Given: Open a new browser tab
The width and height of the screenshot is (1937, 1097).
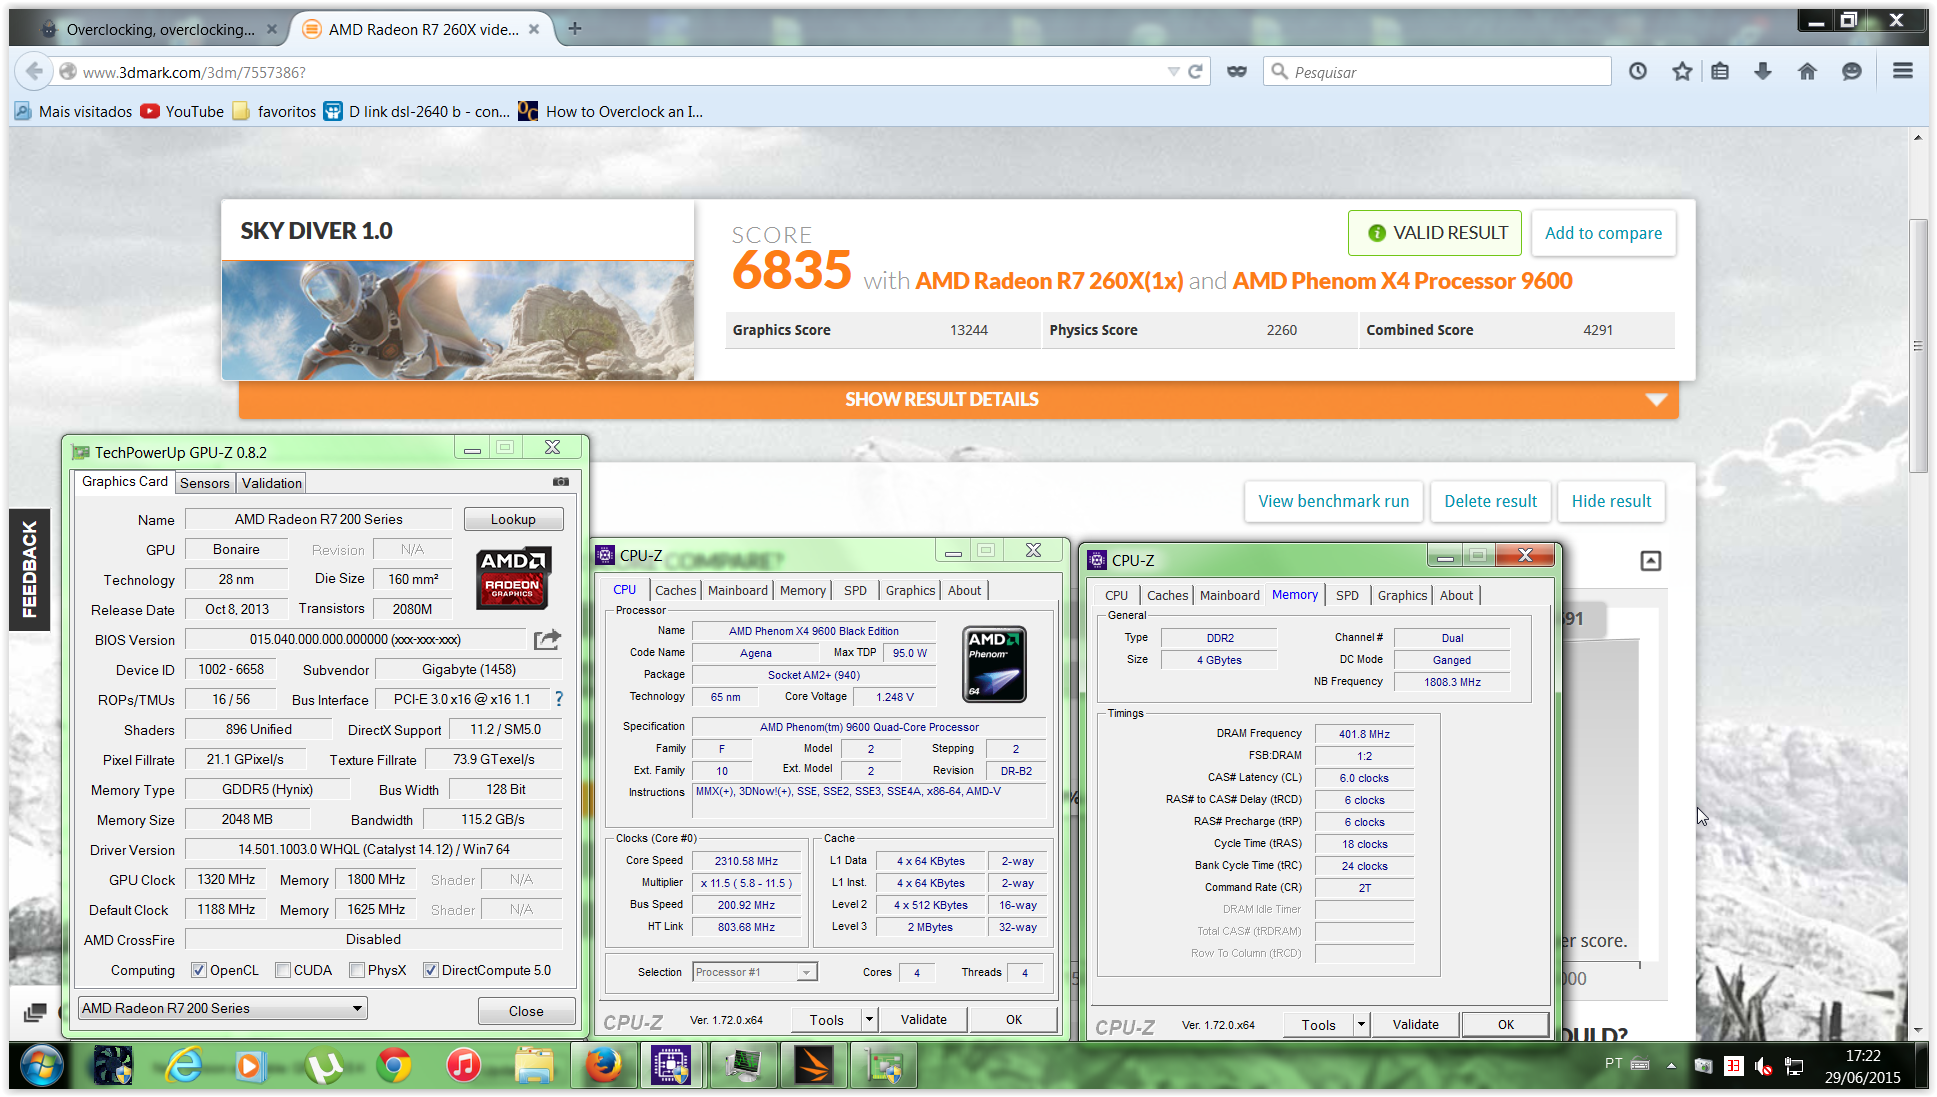Looking at the screenshot, I should click(574, 29).
